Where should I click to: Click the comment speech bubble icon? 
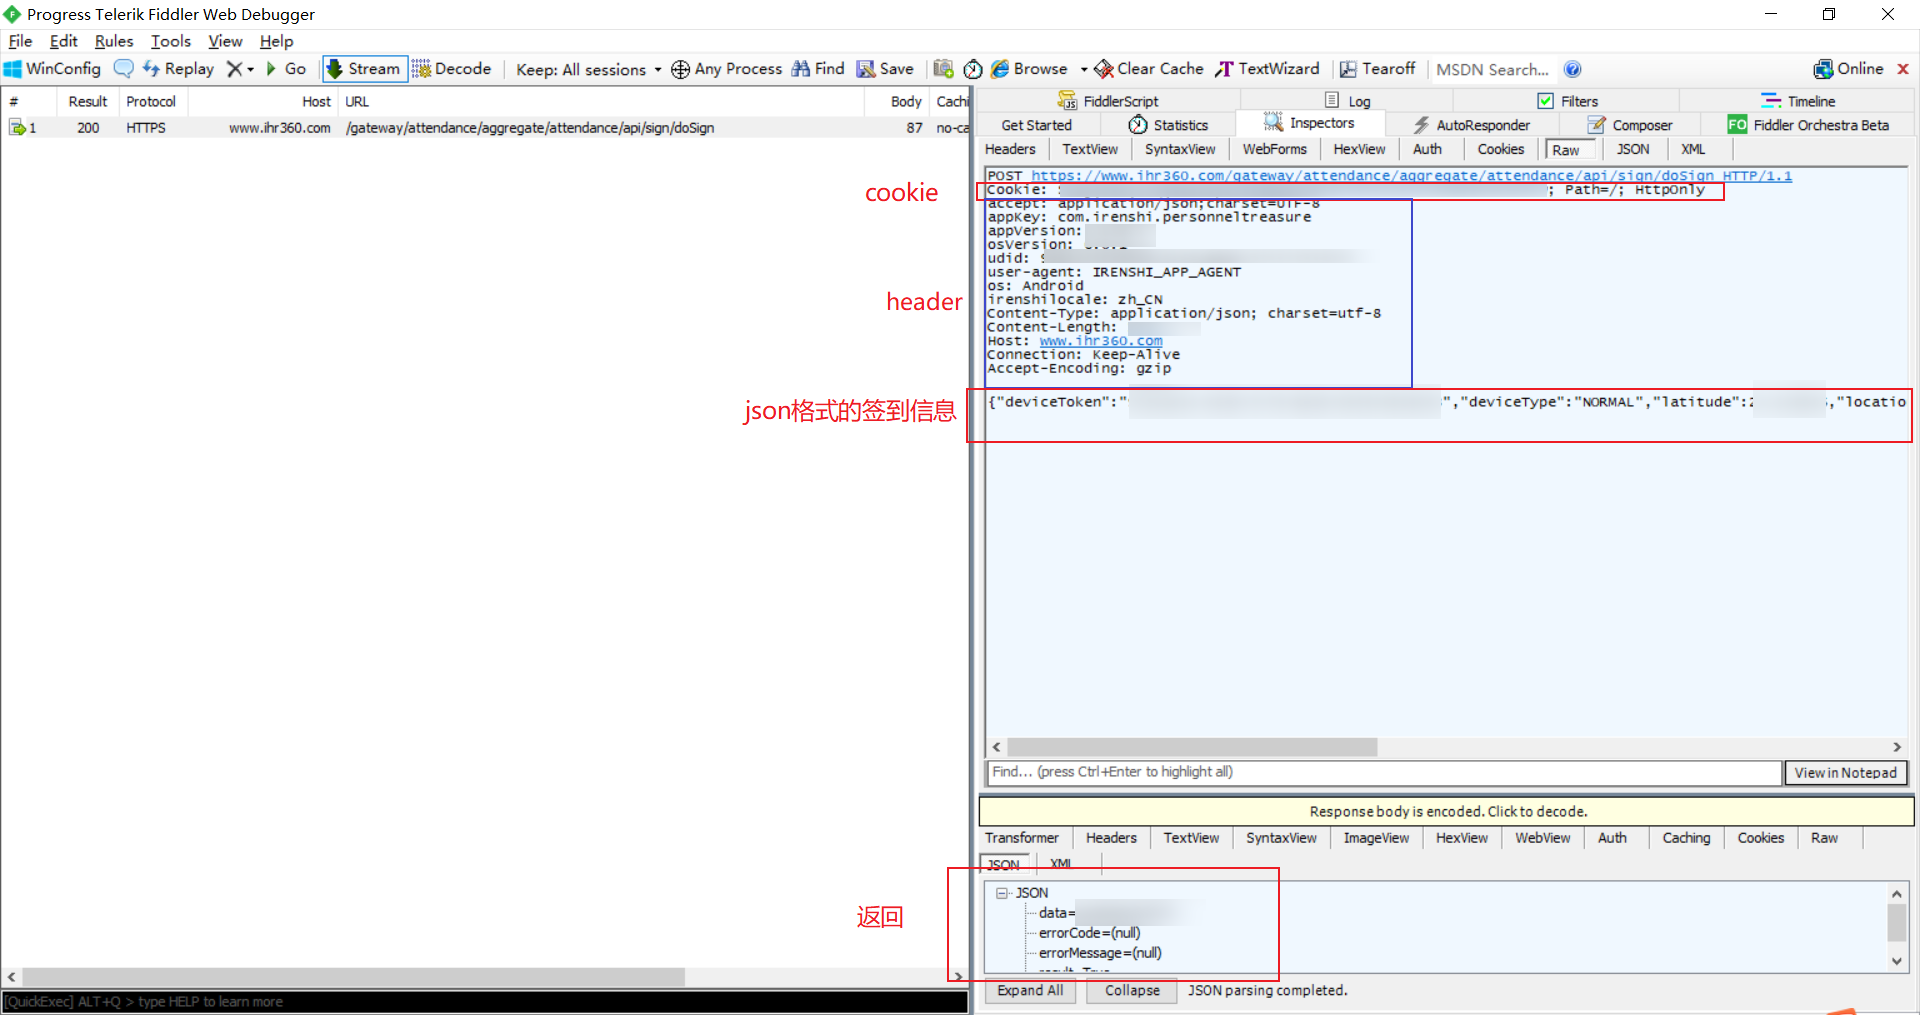coord(123,69)
